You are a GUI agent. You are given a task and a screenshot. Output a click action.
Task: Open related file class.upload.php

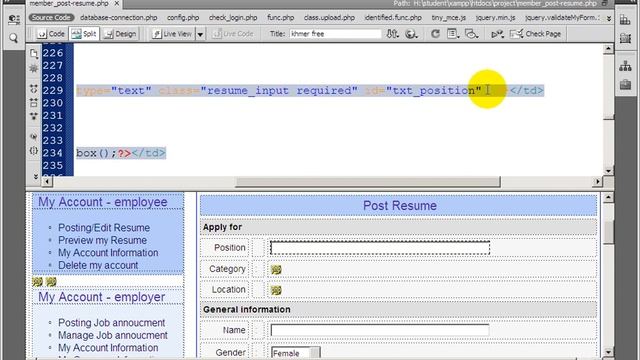click(x=329, y=18)
